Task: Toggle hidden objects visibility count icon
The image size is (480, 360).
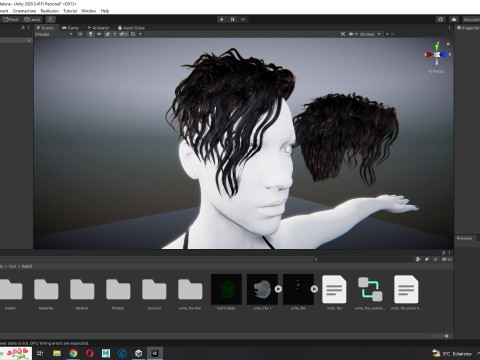Action: [123, 34]
